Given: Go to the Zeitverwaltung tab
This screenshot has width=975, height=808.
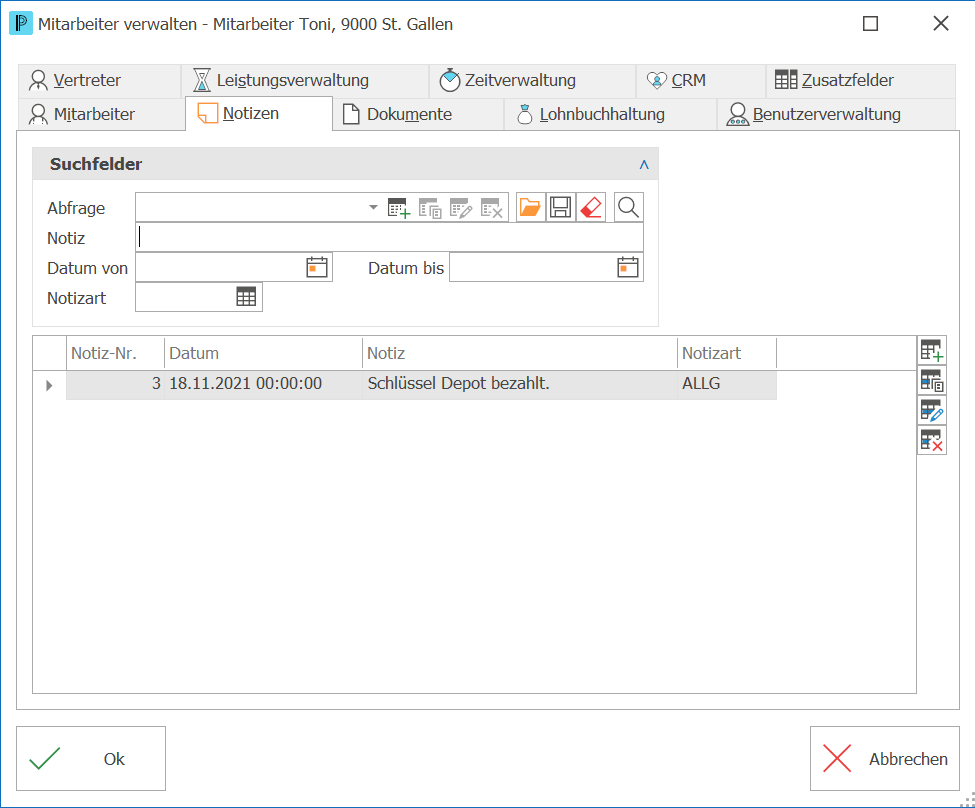Looking at the screenshot, I should [x=532, y=81].
